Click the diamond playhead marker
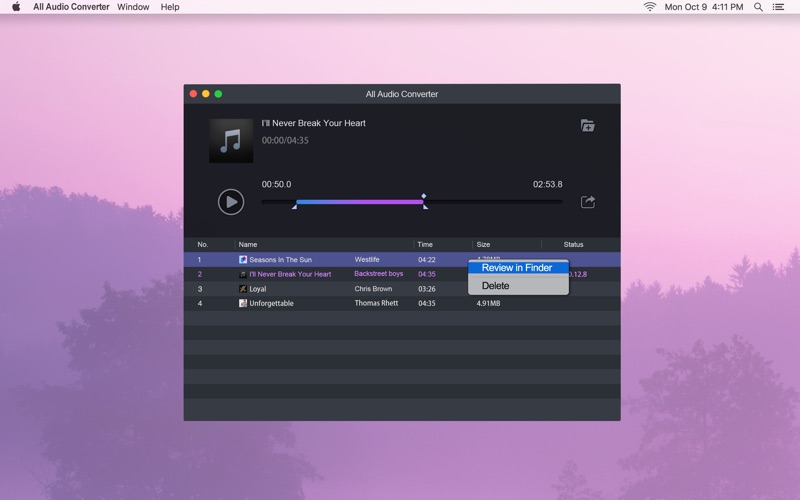This screenshot has width=800, height=500. point(423,196)
